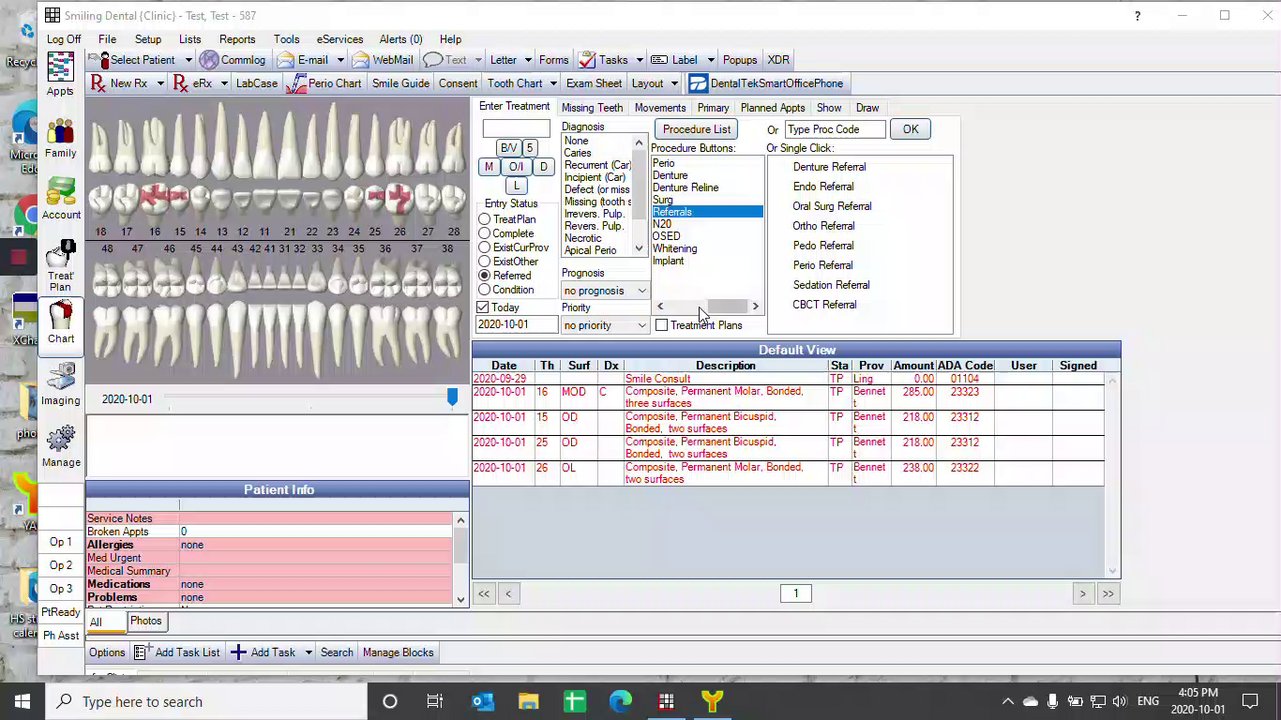Click the treatment date field 2020-10-01
This screenshot has height=720, width=1281.
[516, 326]
